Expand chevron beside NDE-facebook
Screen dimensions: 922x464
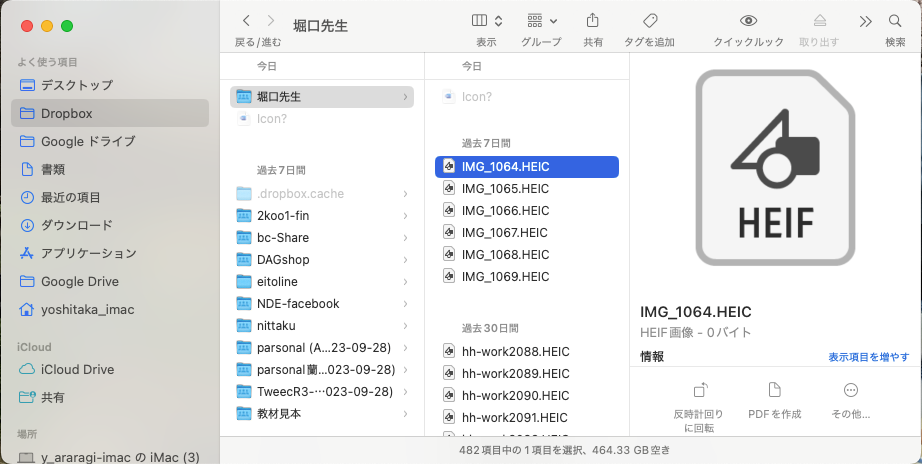coord(405,303)
